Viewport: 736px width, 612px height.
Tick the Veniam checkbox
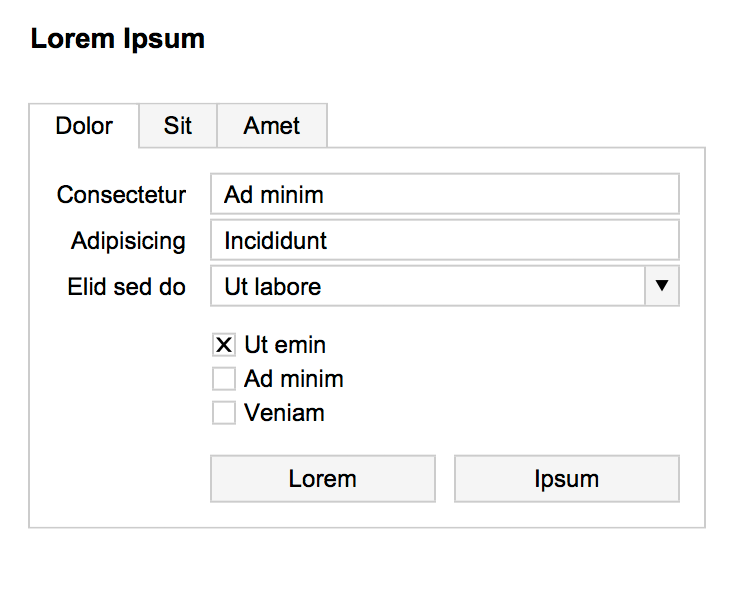(x=224, y=413)
